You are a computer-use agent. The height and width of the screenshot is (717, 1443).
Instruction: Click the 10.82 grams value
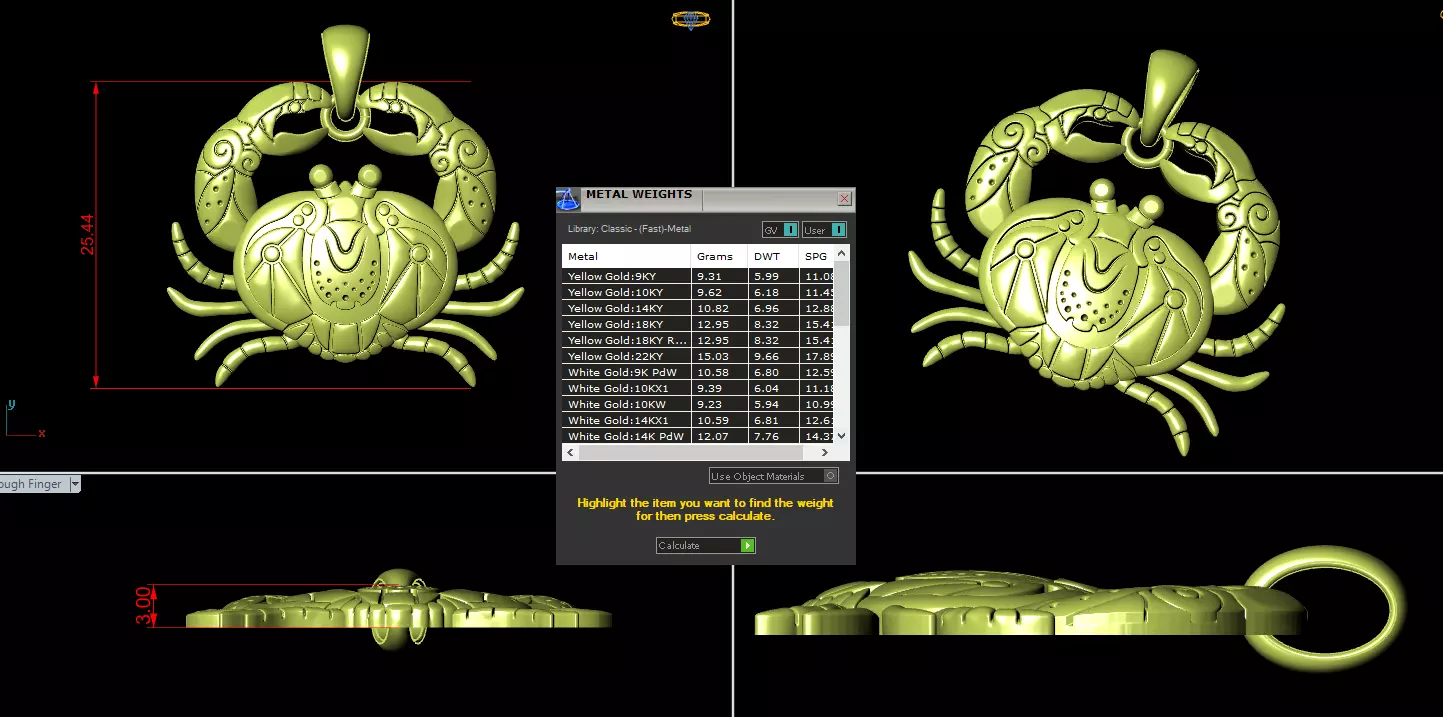tap(712, 308)
